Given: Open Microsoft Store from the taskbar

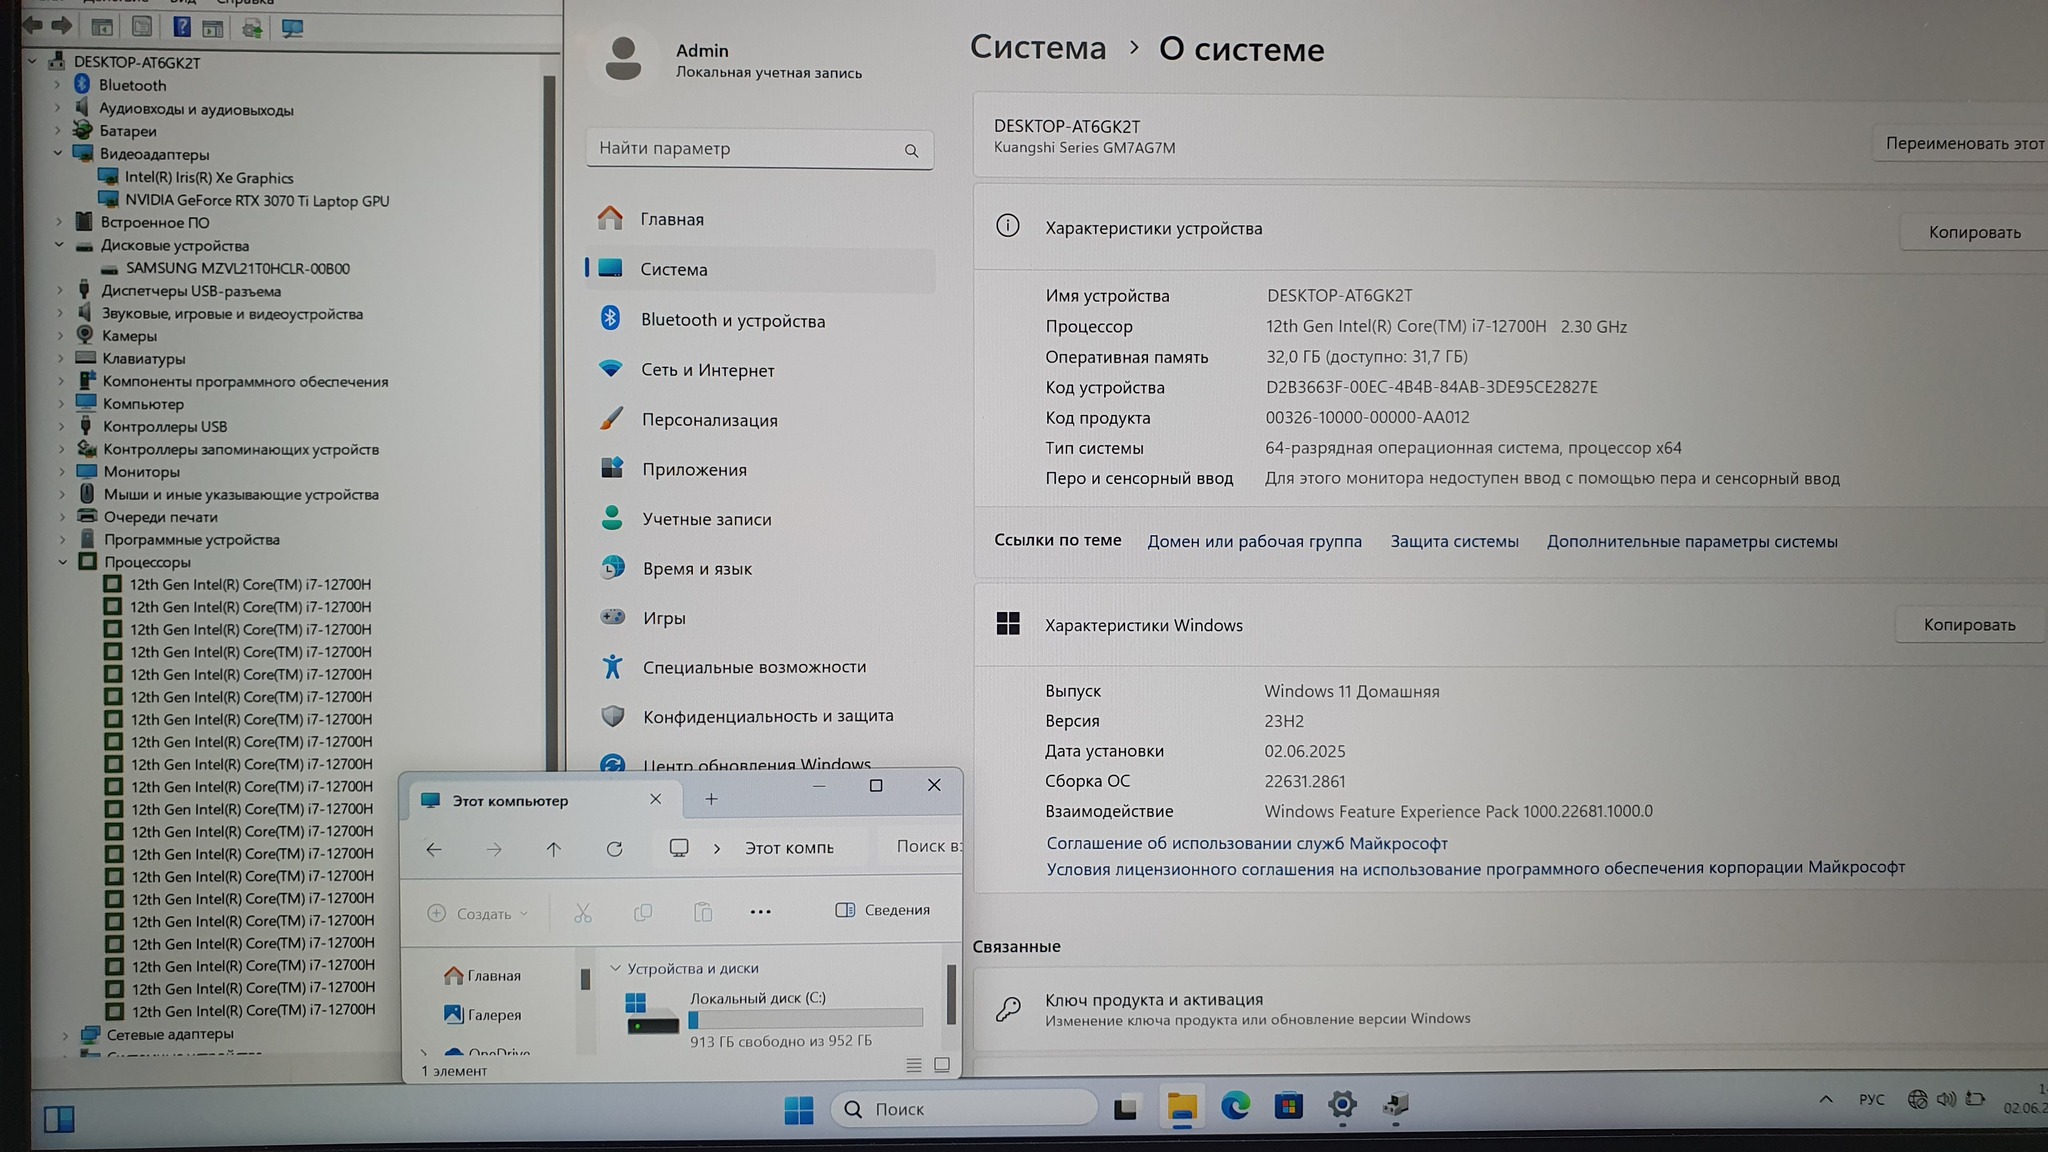Looking at the screenshot, I should (x=1288, y=1106).
